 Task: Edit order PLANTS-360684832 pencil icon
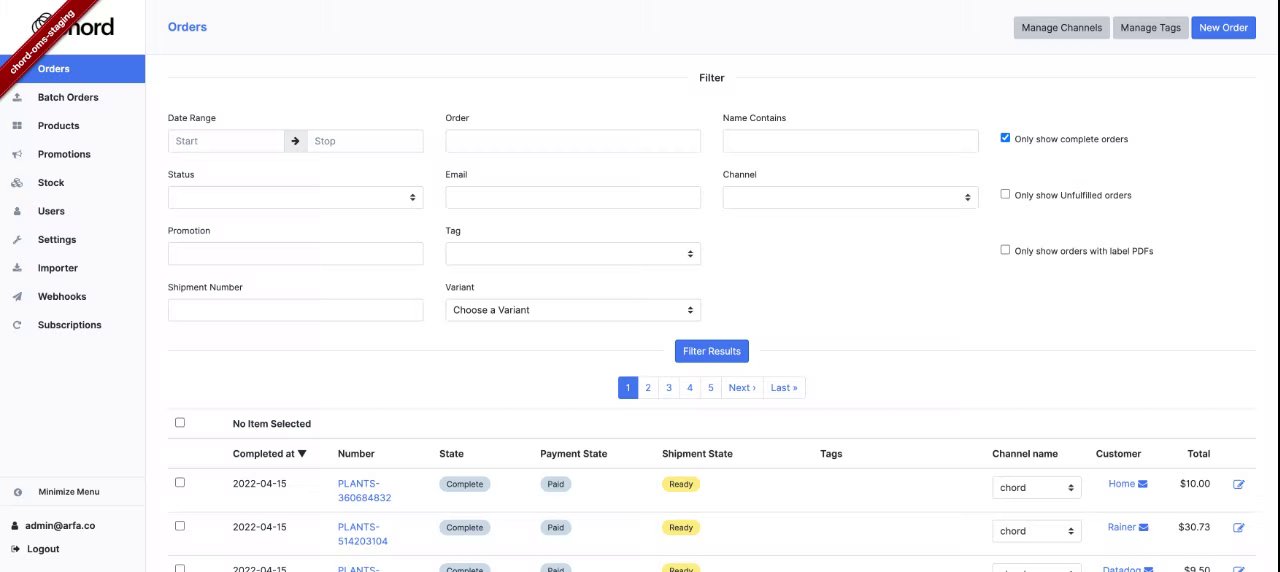1239,484
